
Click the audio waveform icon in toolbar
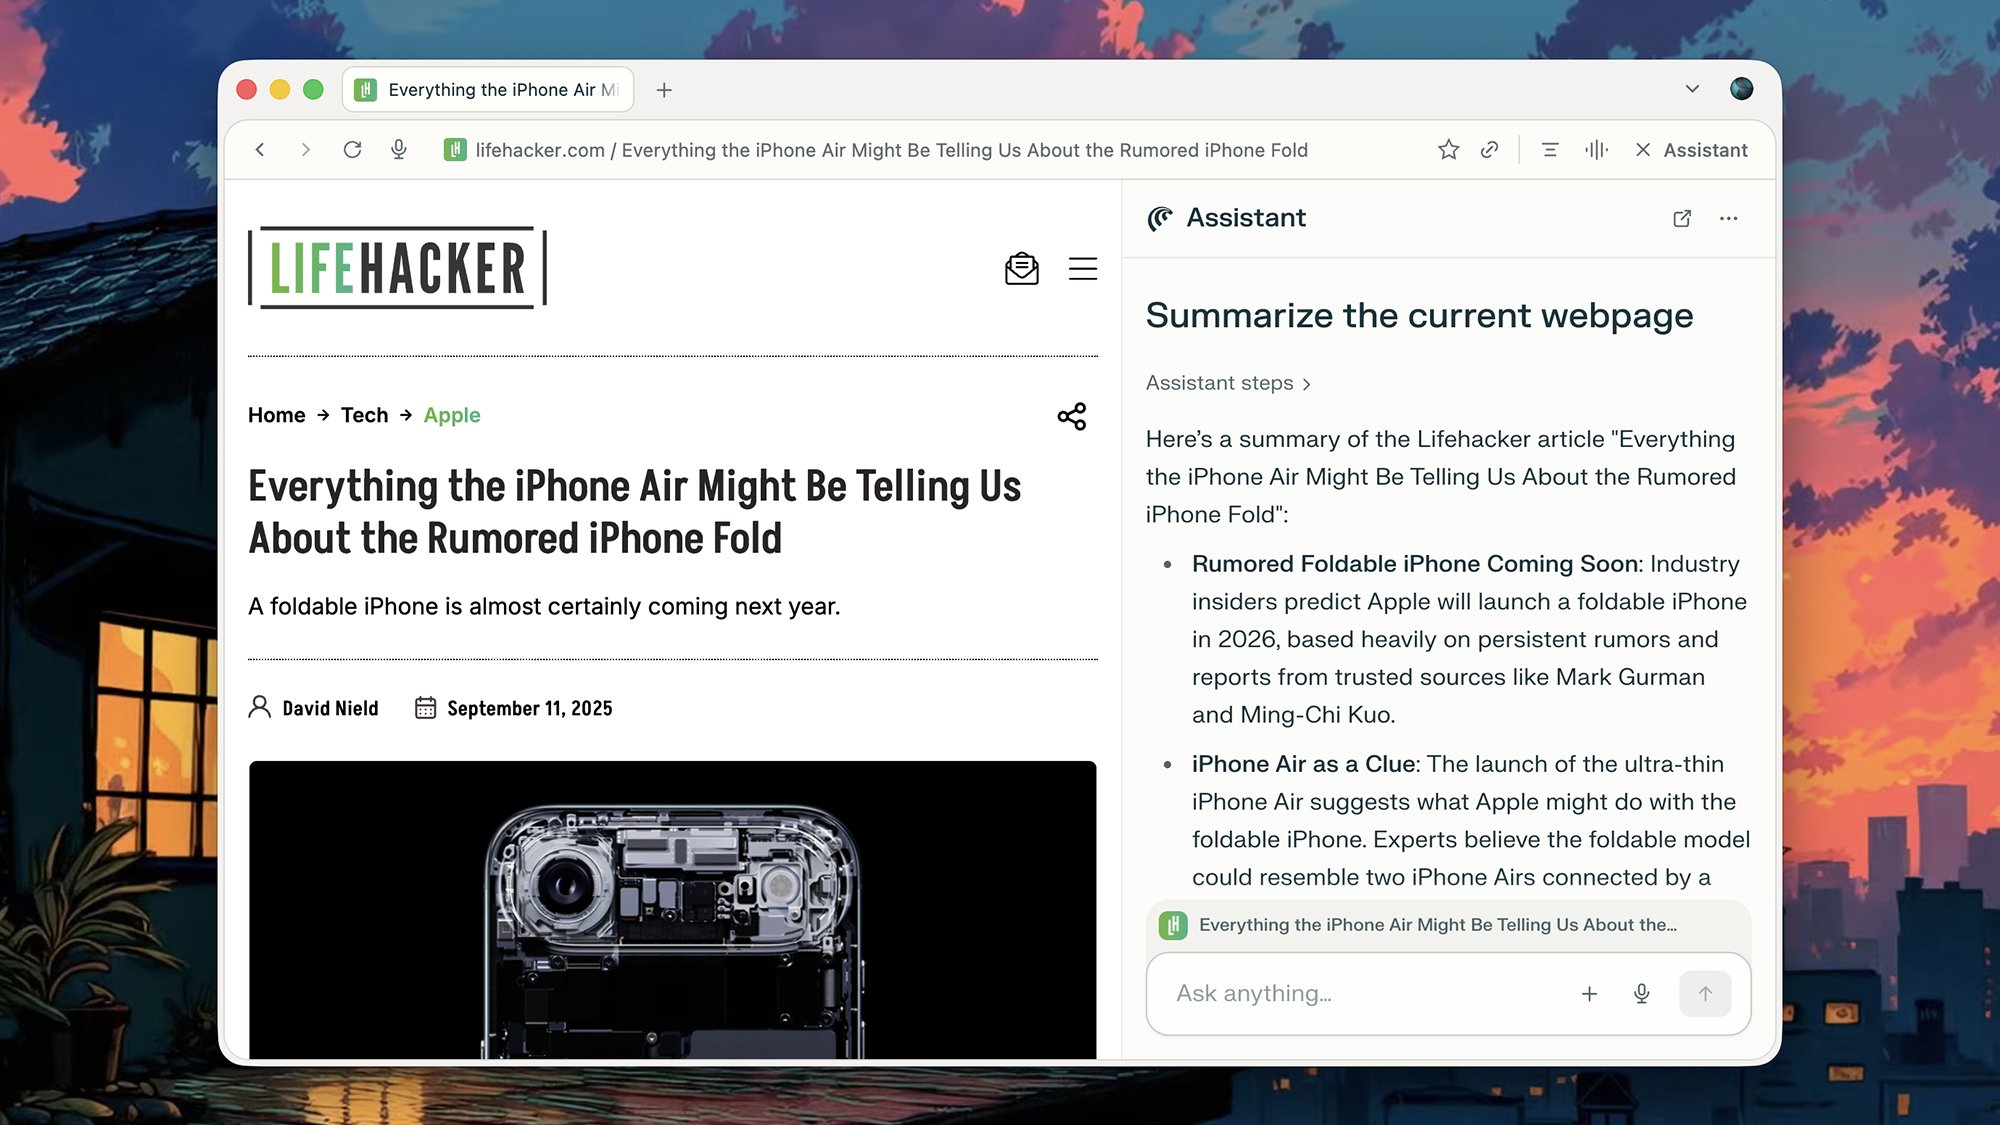tap(1596, 150)
